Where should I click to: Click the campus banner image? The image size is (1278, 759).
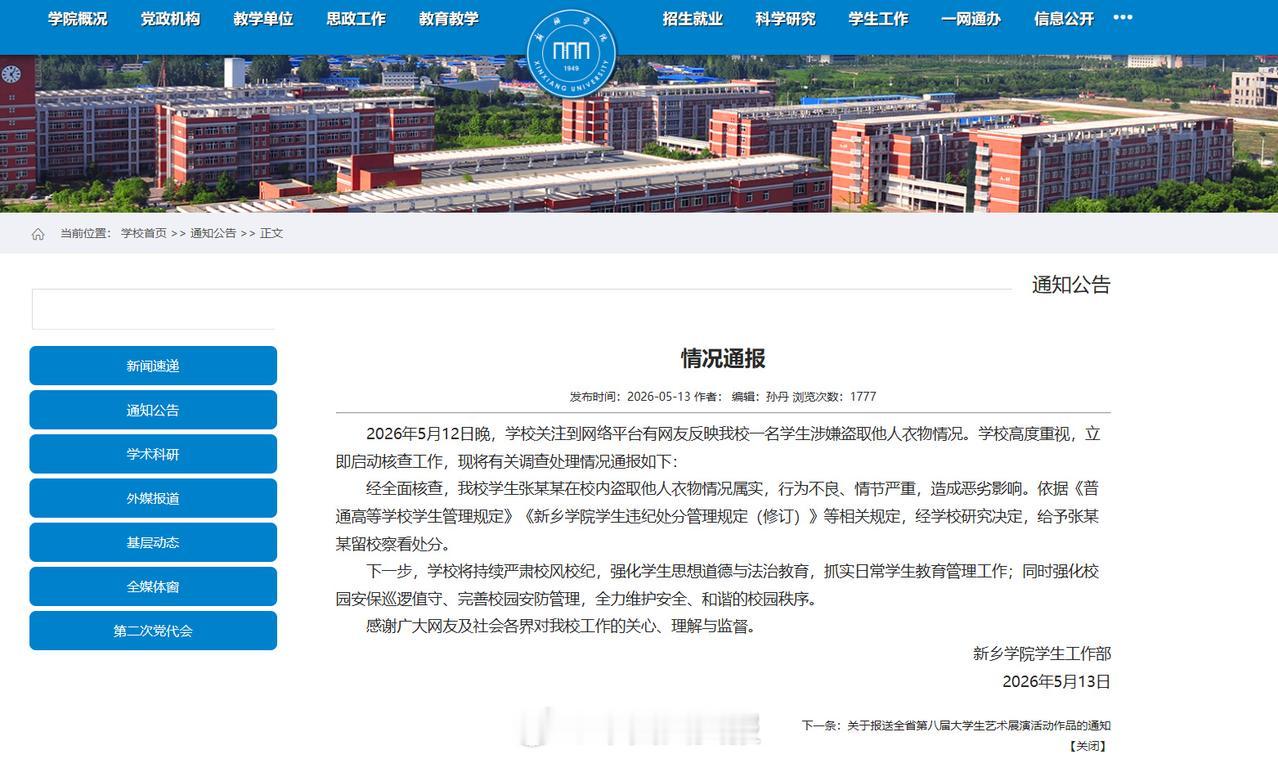click(x=639, y=134)
